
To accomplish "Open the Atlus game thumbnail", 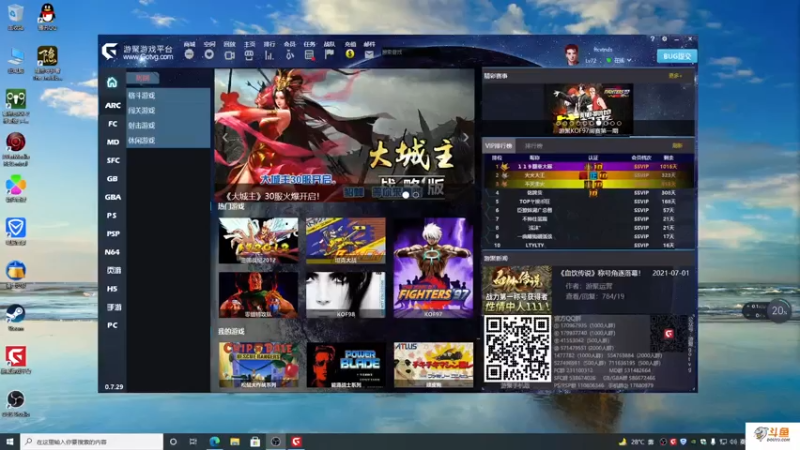I will 433,365.
